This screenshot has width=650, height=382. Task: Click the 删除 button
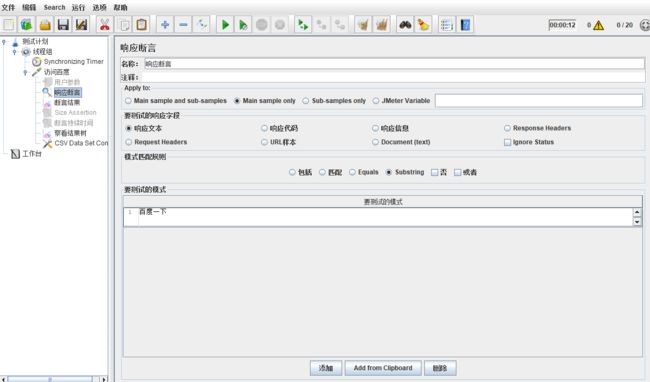pyautogui.click(x=440, y=368)
